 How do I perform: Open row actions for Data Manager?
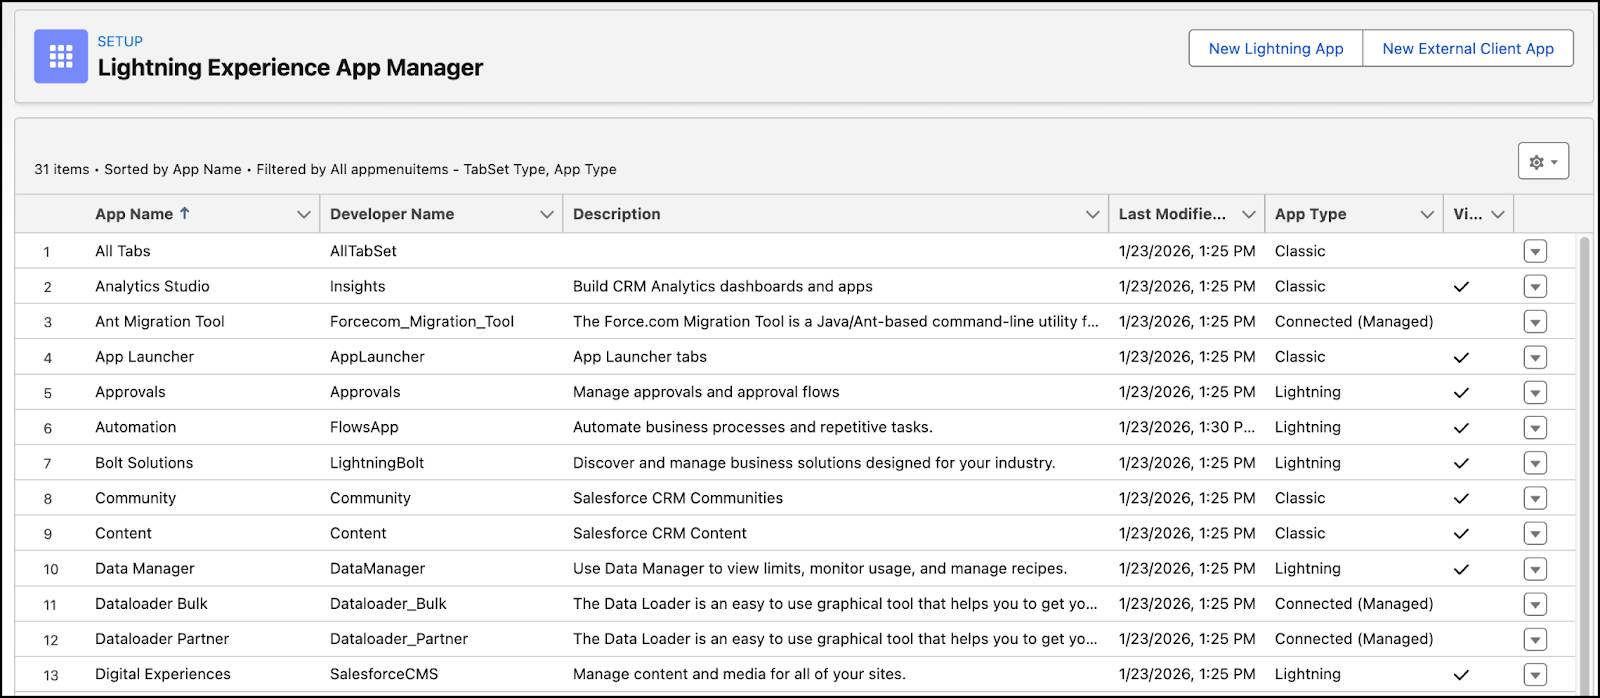1535,569
